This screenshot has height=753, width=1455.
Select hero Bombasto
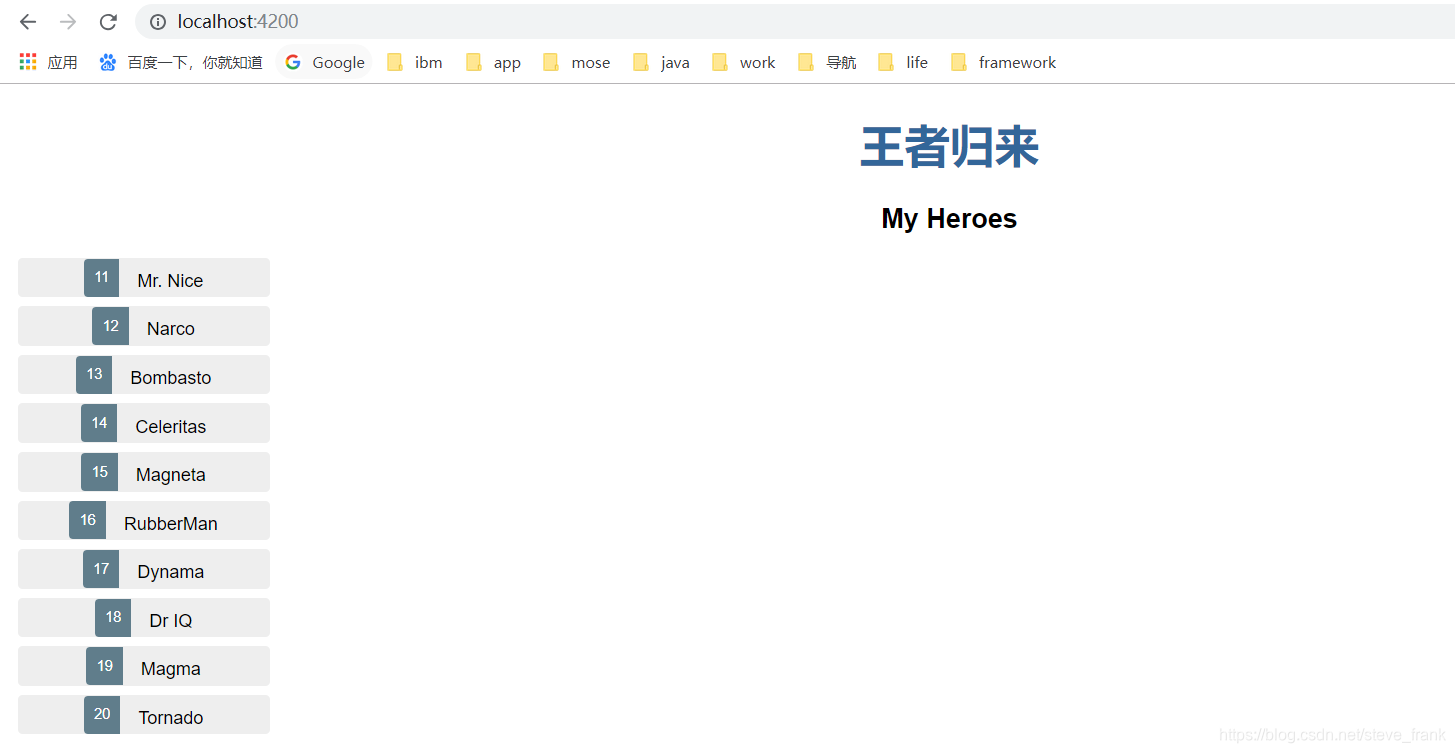144,375
